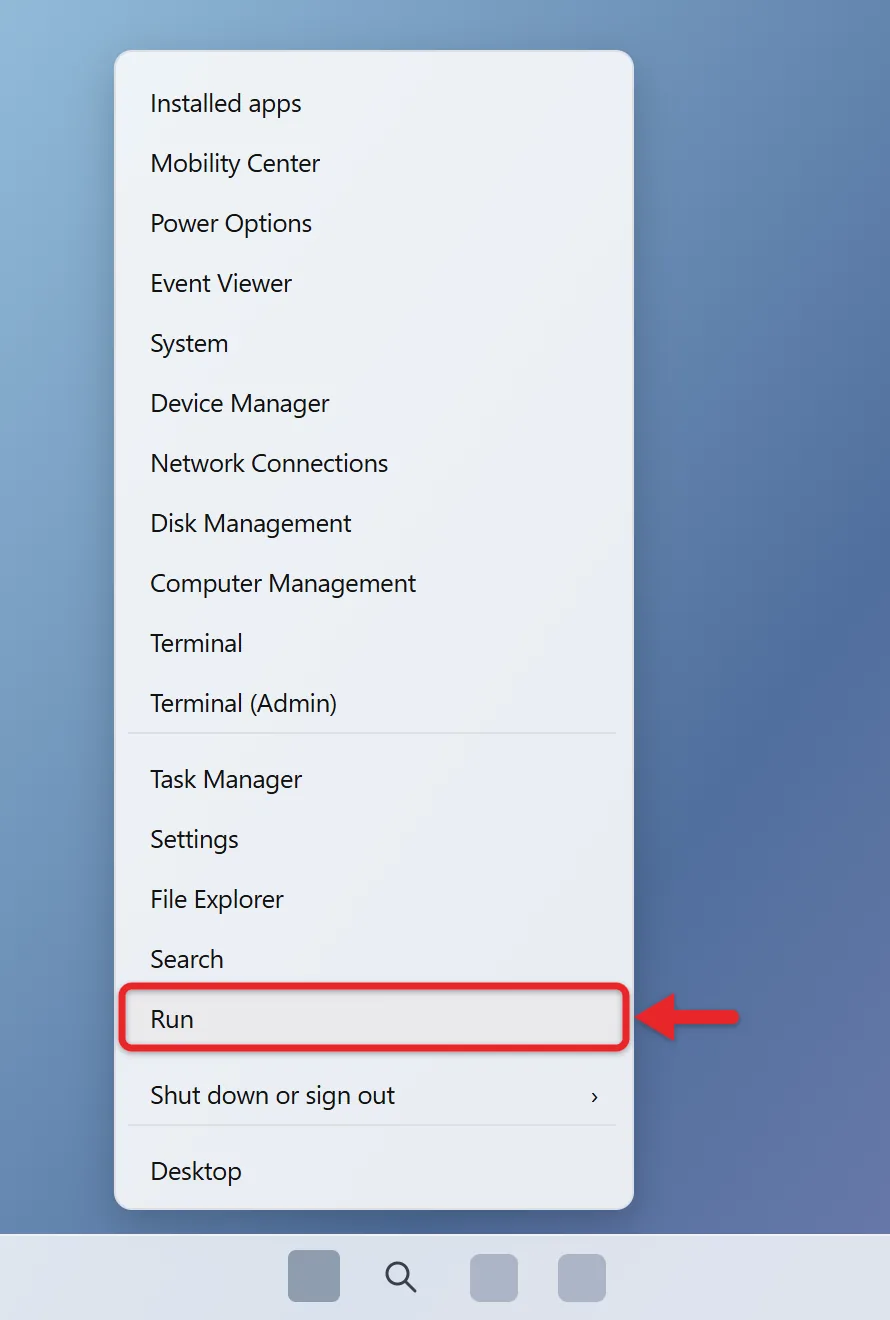Image resolution: width=890 pixels, height=1320 pixels.
Task: Open Settings from the menu
Action: (374, 840)
